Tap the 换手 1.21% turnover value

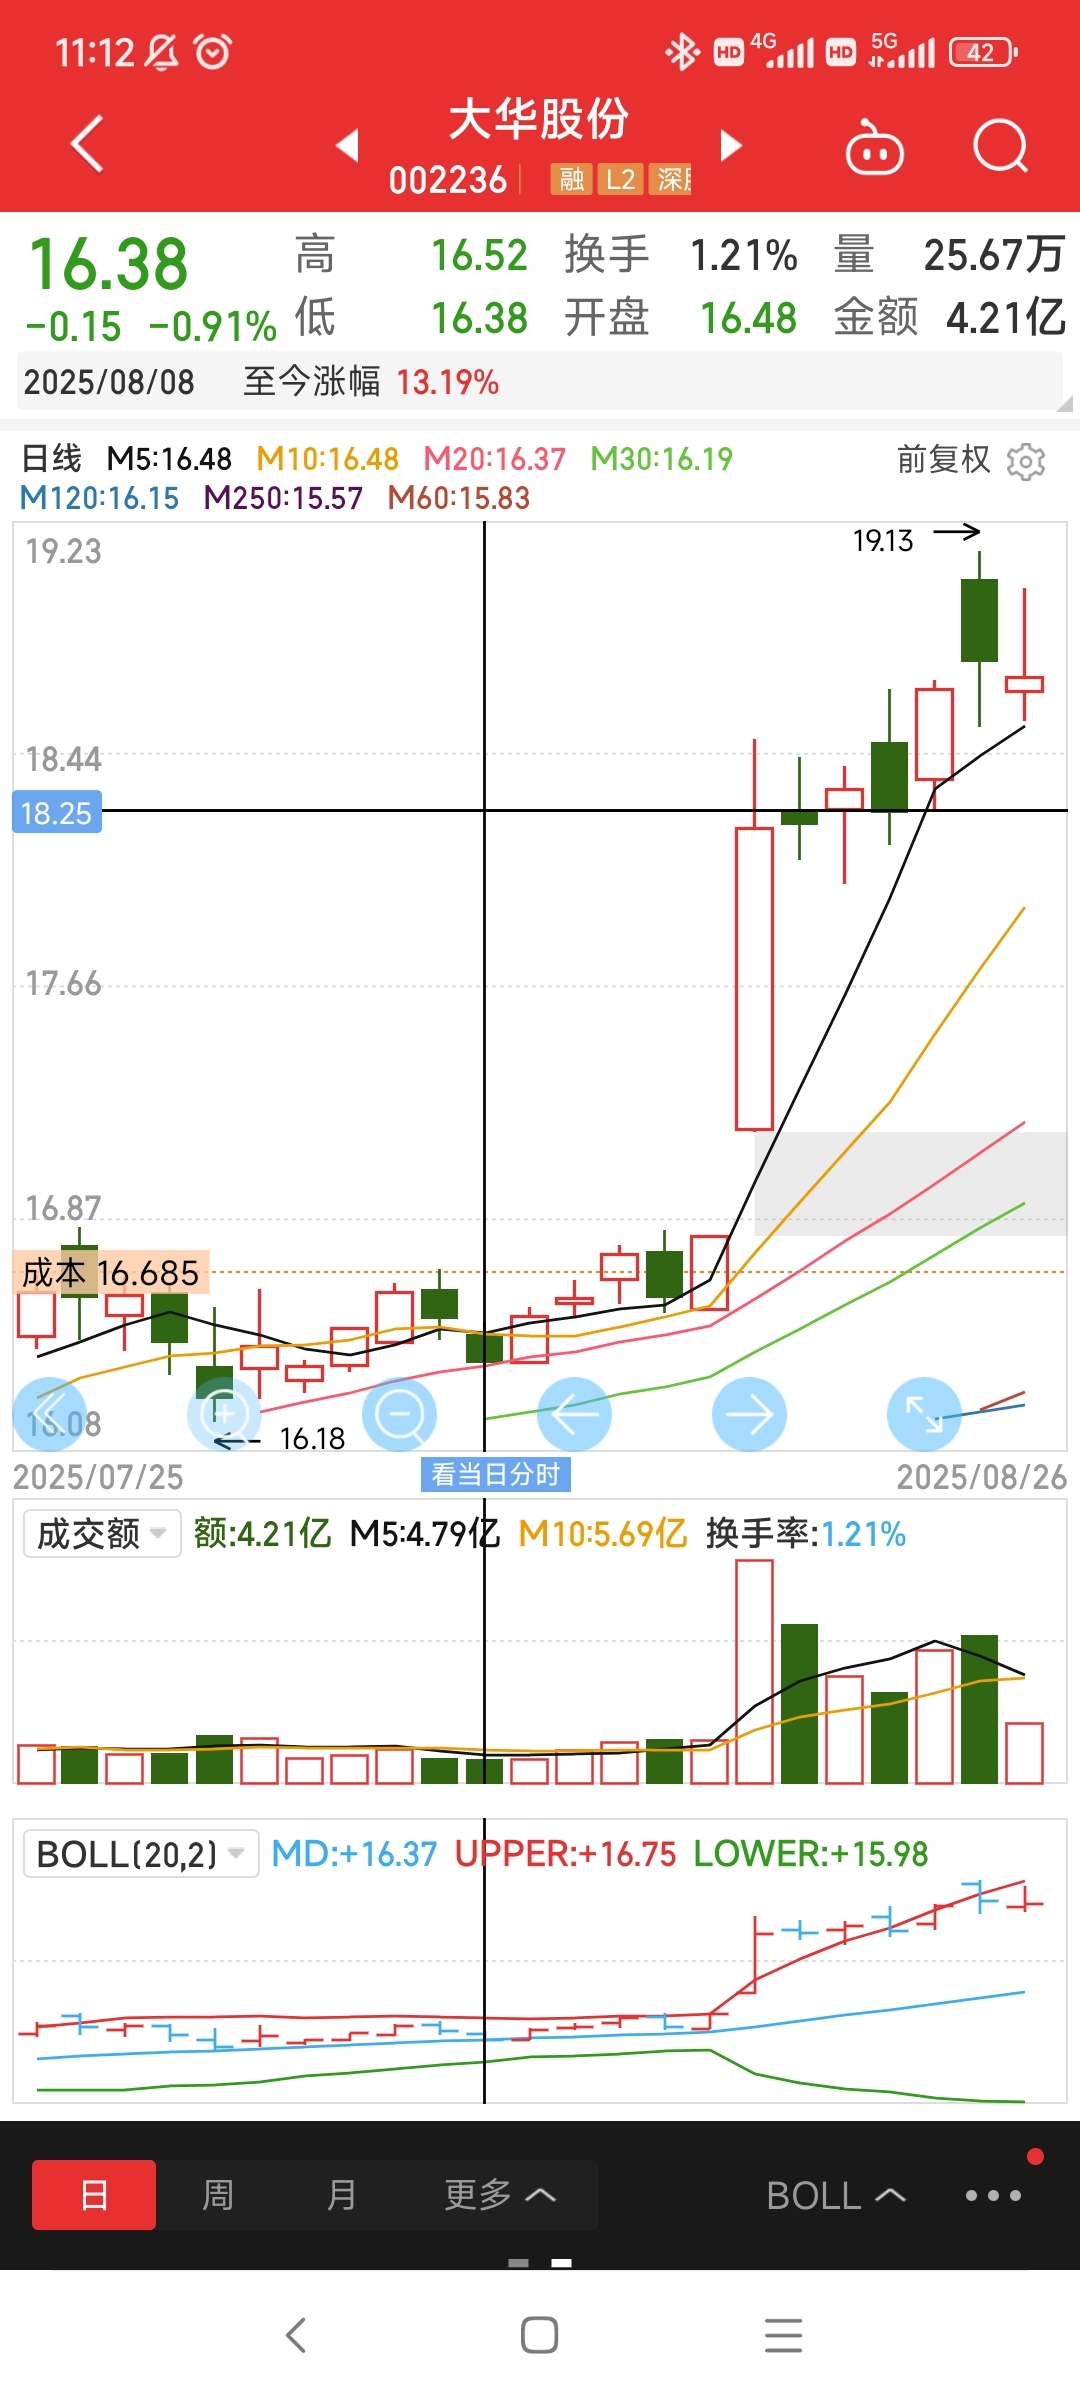click(744, 256)
